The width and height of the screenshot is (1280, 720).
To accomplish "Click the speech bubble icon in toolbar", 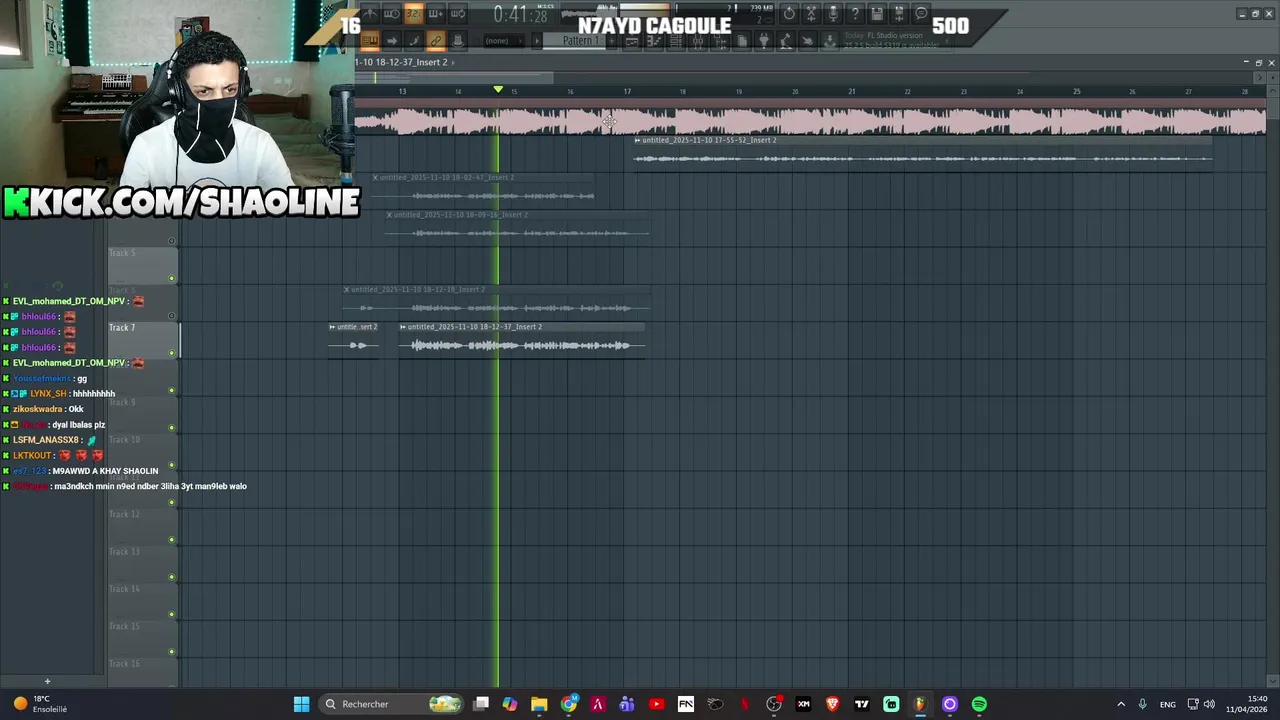I will (921, 14).
